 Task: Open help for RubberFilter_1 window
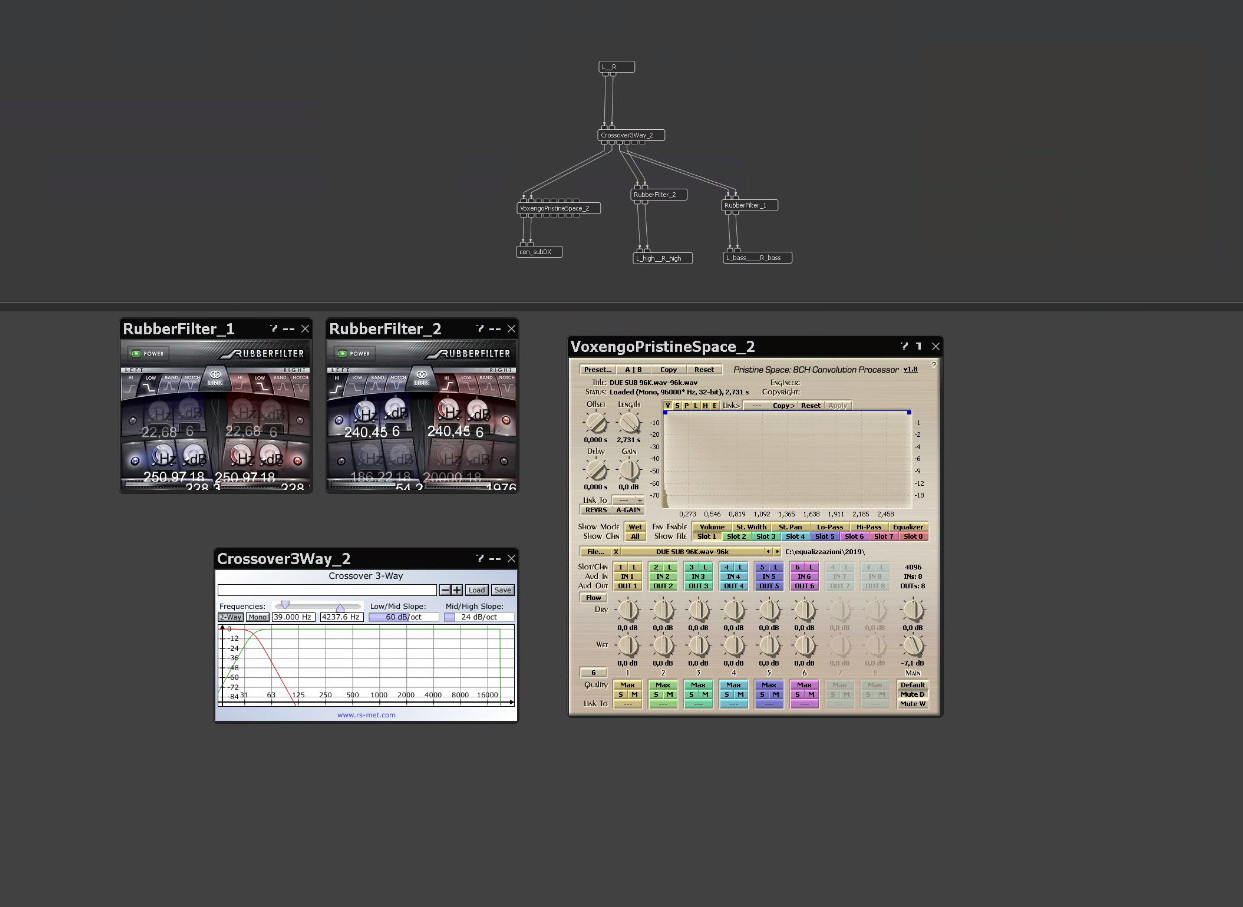pos(273,328)
